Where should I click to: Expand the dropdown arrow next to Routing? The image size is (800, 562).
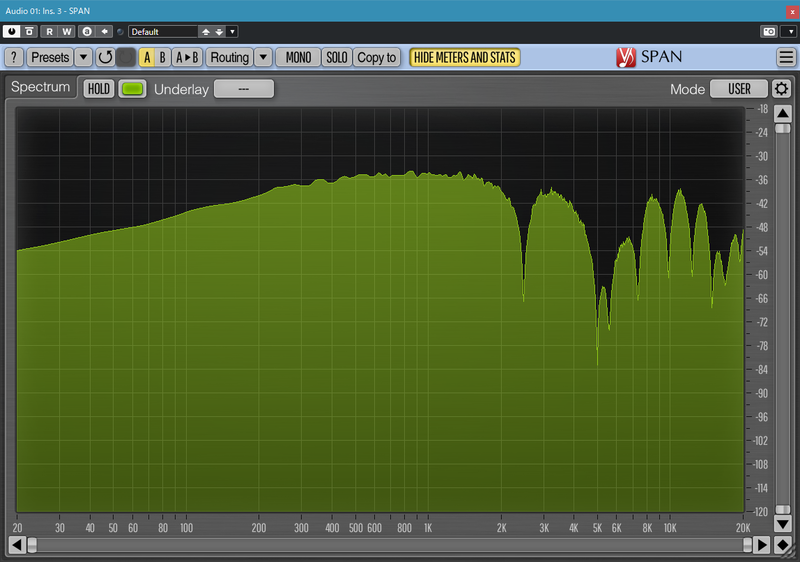click(263, 57)
